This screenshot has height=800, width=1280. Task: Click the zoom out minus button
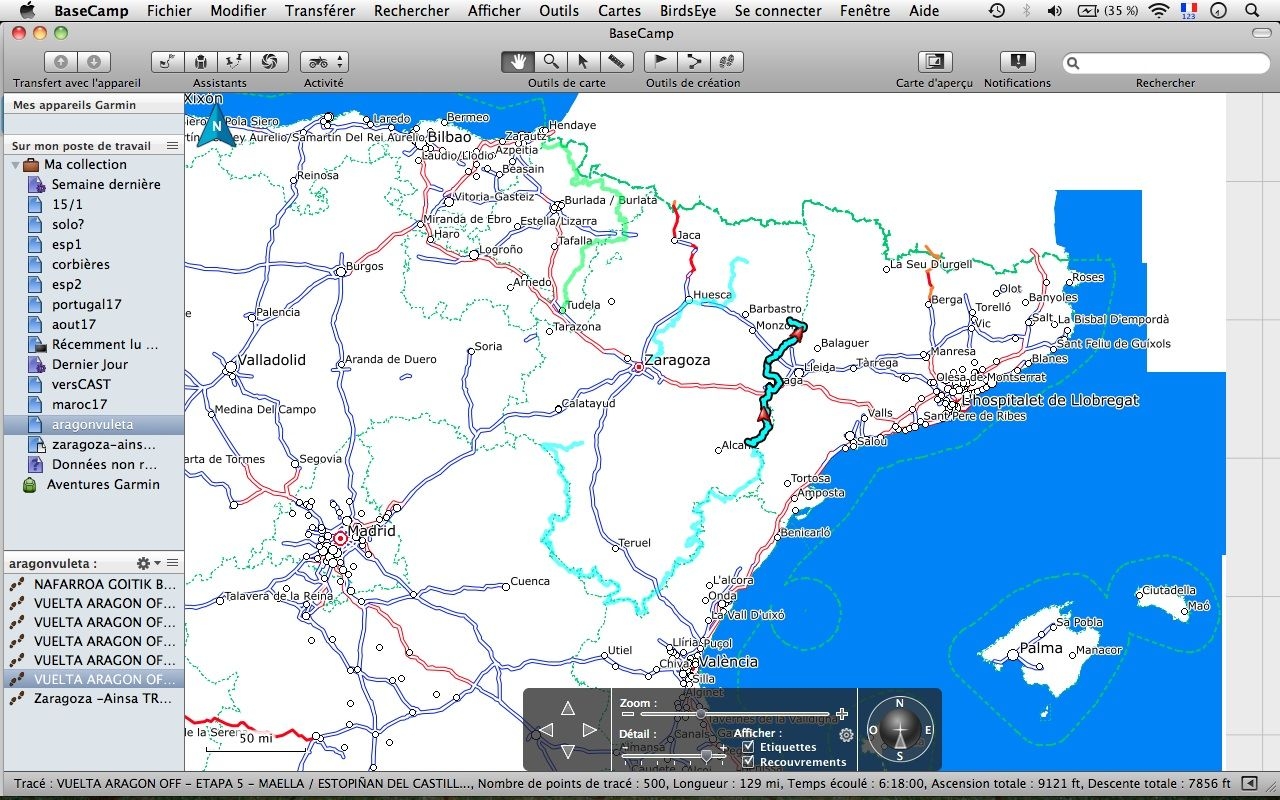[x=628, y=714]
